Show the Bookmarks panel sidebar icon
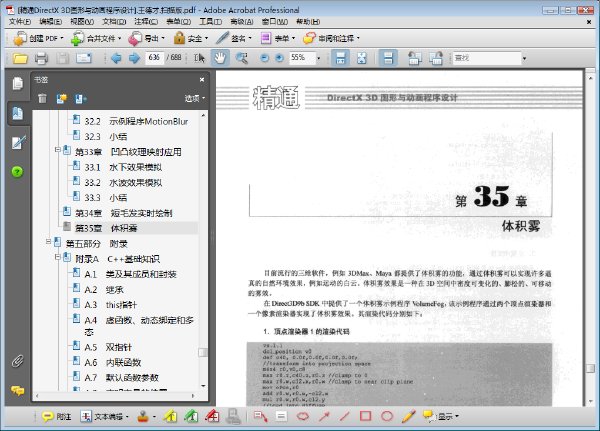Screen dimensions: 600x431 [x=18, y=113]
